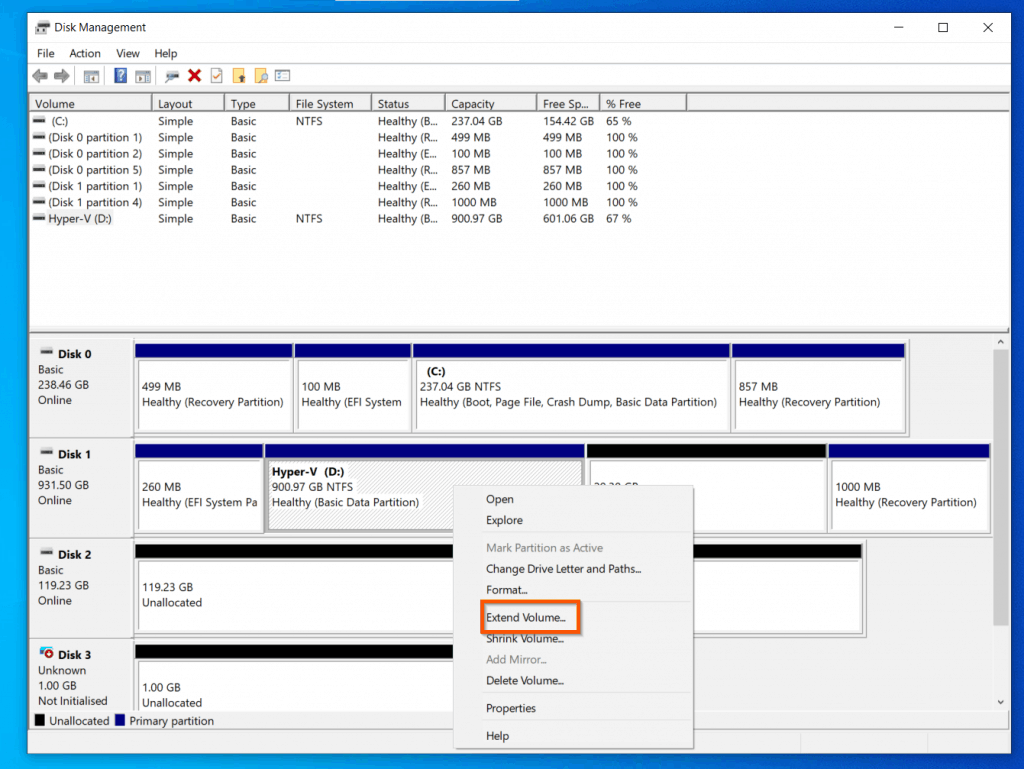Open Properties from the context menu
Viewport: 1024px width, 769px height.
point(573,708)
